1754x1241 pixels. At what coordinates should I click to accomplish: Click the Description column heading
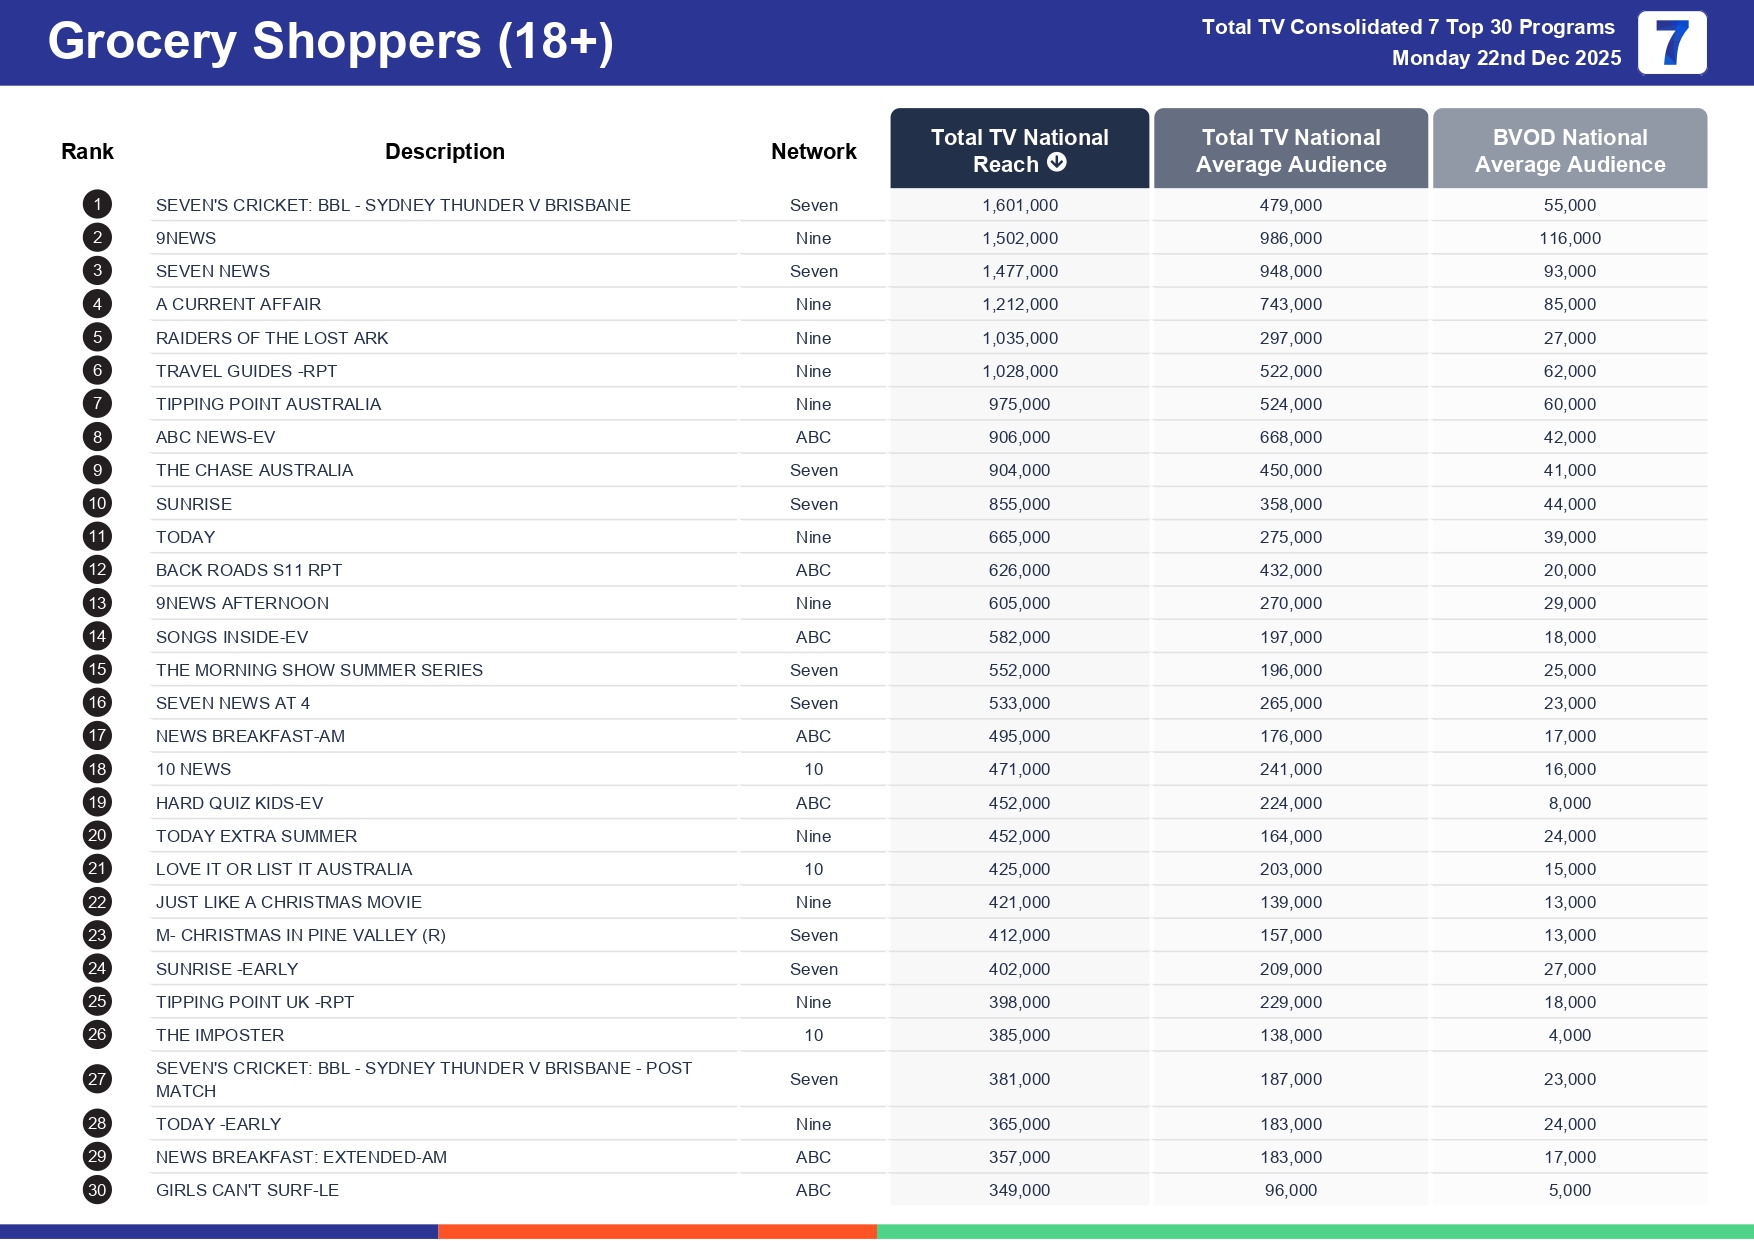coord(444,151)
